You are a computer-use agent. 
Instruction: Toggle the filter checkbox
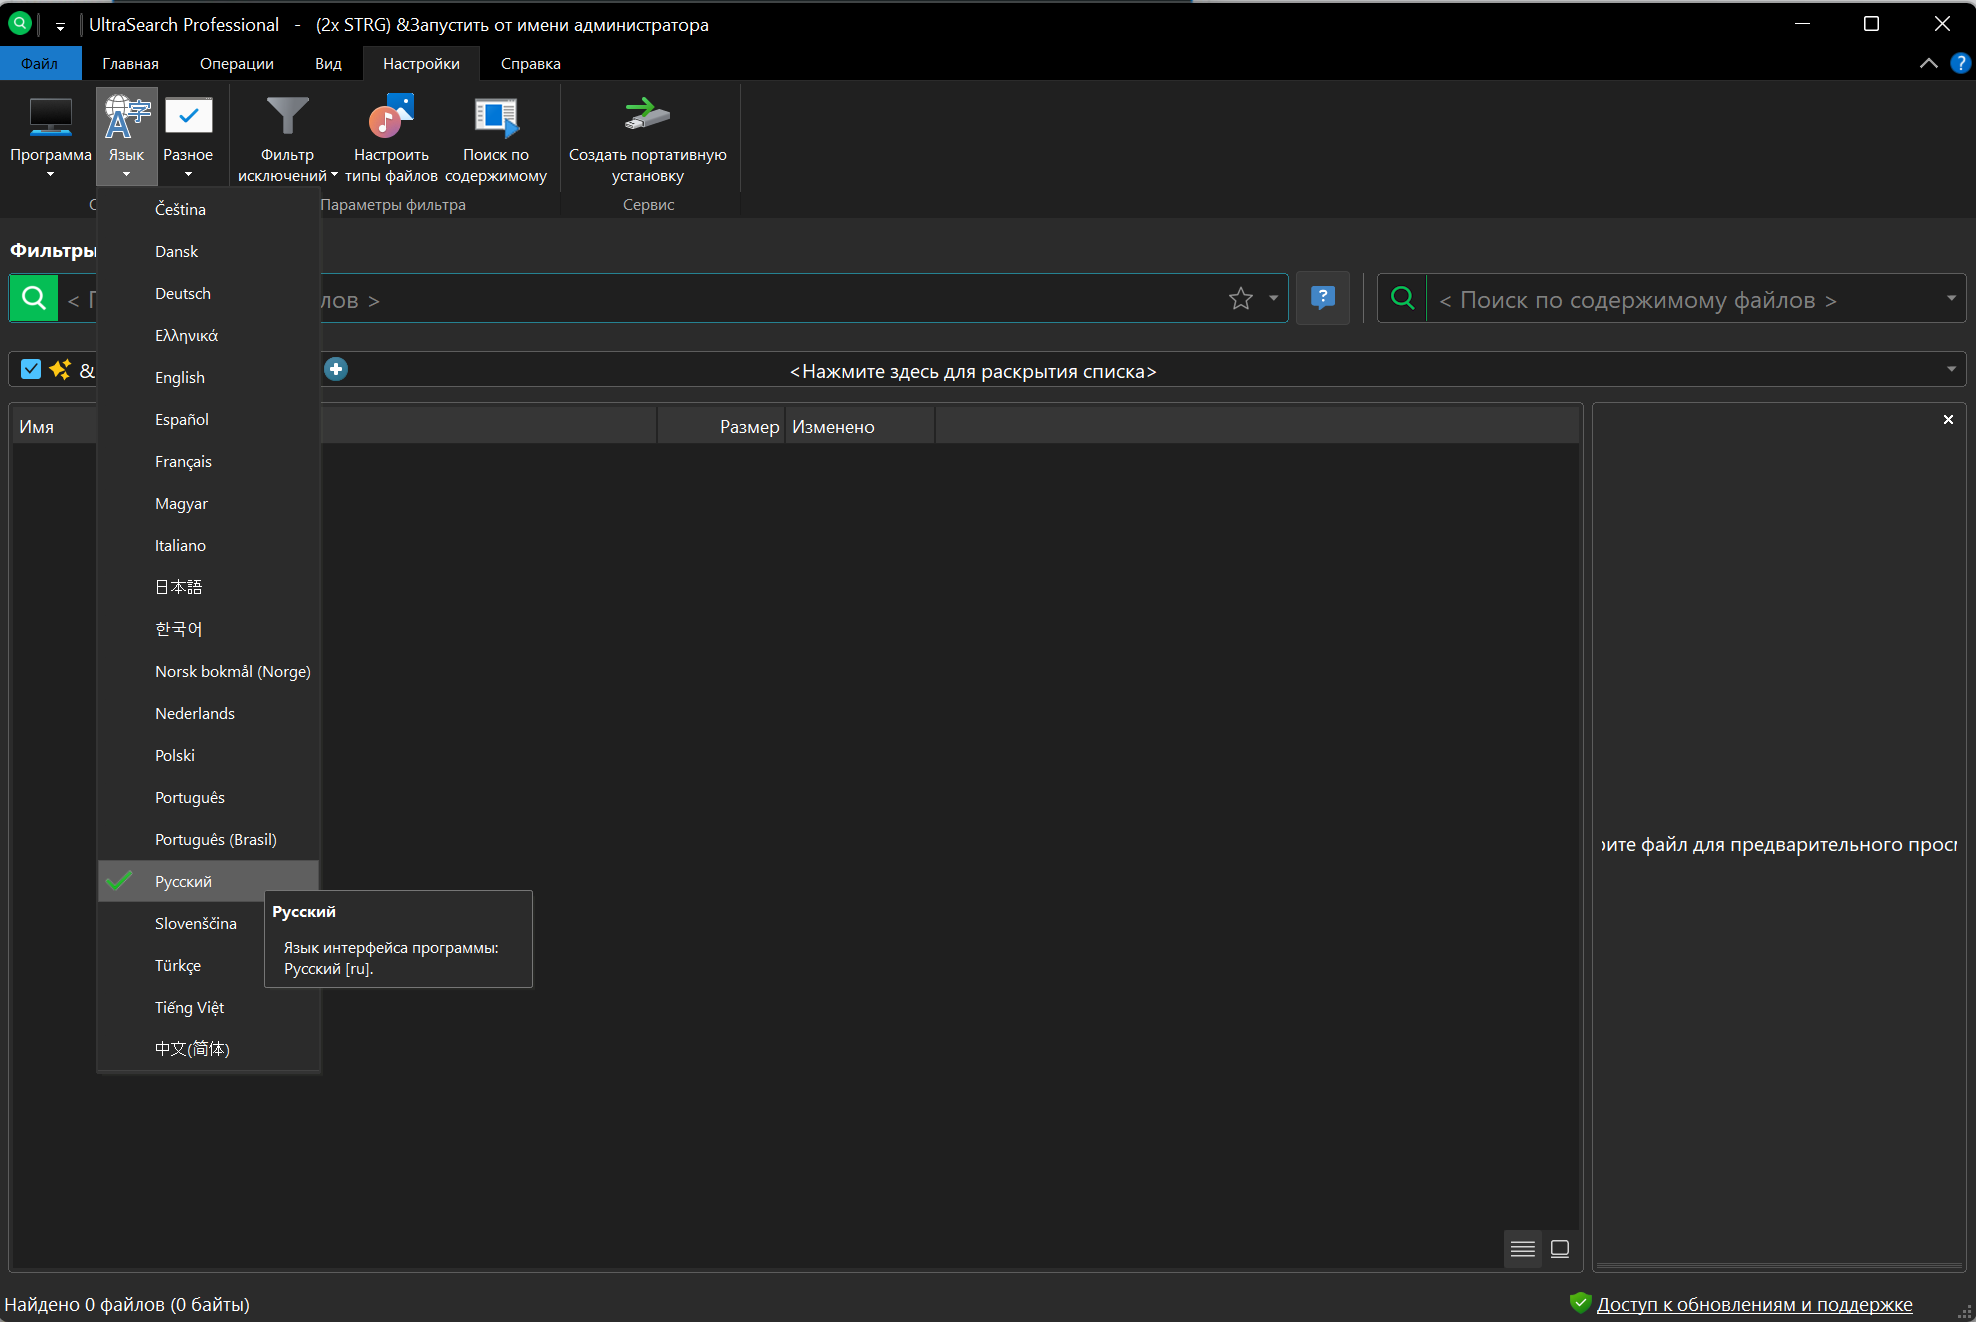pos(31,369)
